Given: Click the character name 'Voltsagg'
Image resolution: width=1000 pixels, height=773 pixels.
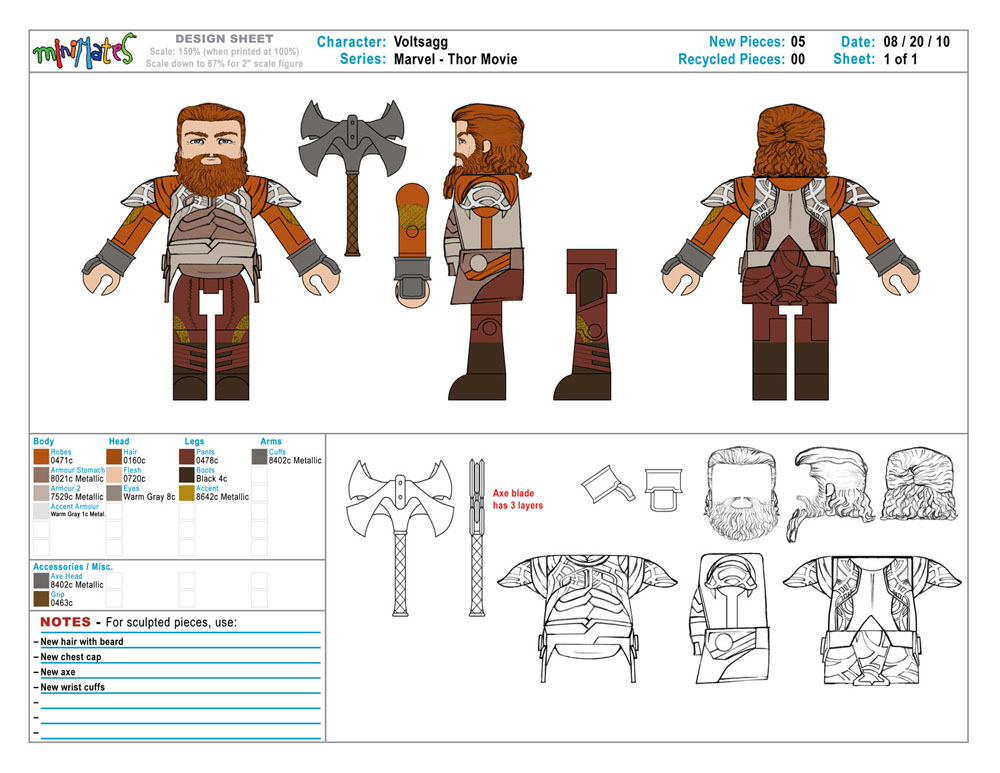Looking at the screenshot, I should point(421,42).
